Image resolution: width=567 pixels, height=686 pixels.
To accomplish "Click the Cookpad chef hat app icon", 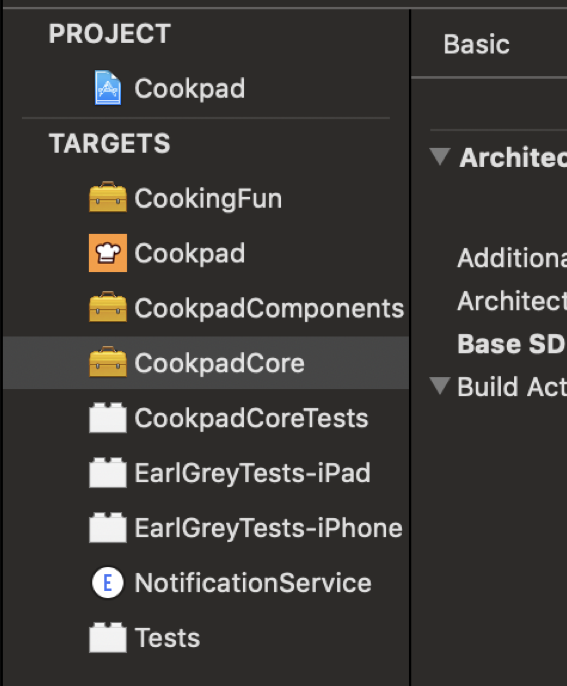I will coord(108,253).
